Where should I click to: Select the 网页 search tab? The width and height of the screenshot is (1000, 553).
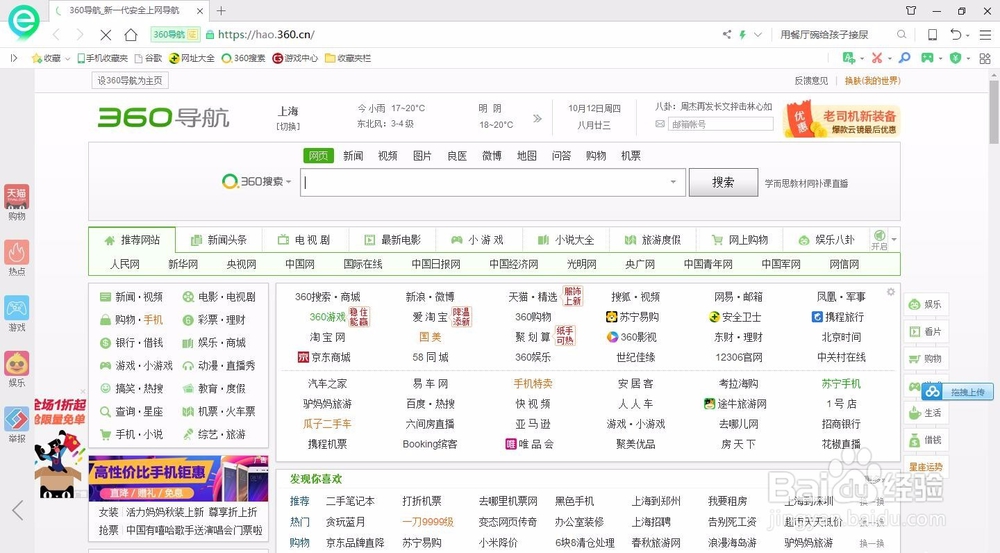click(x=318, y=156)
